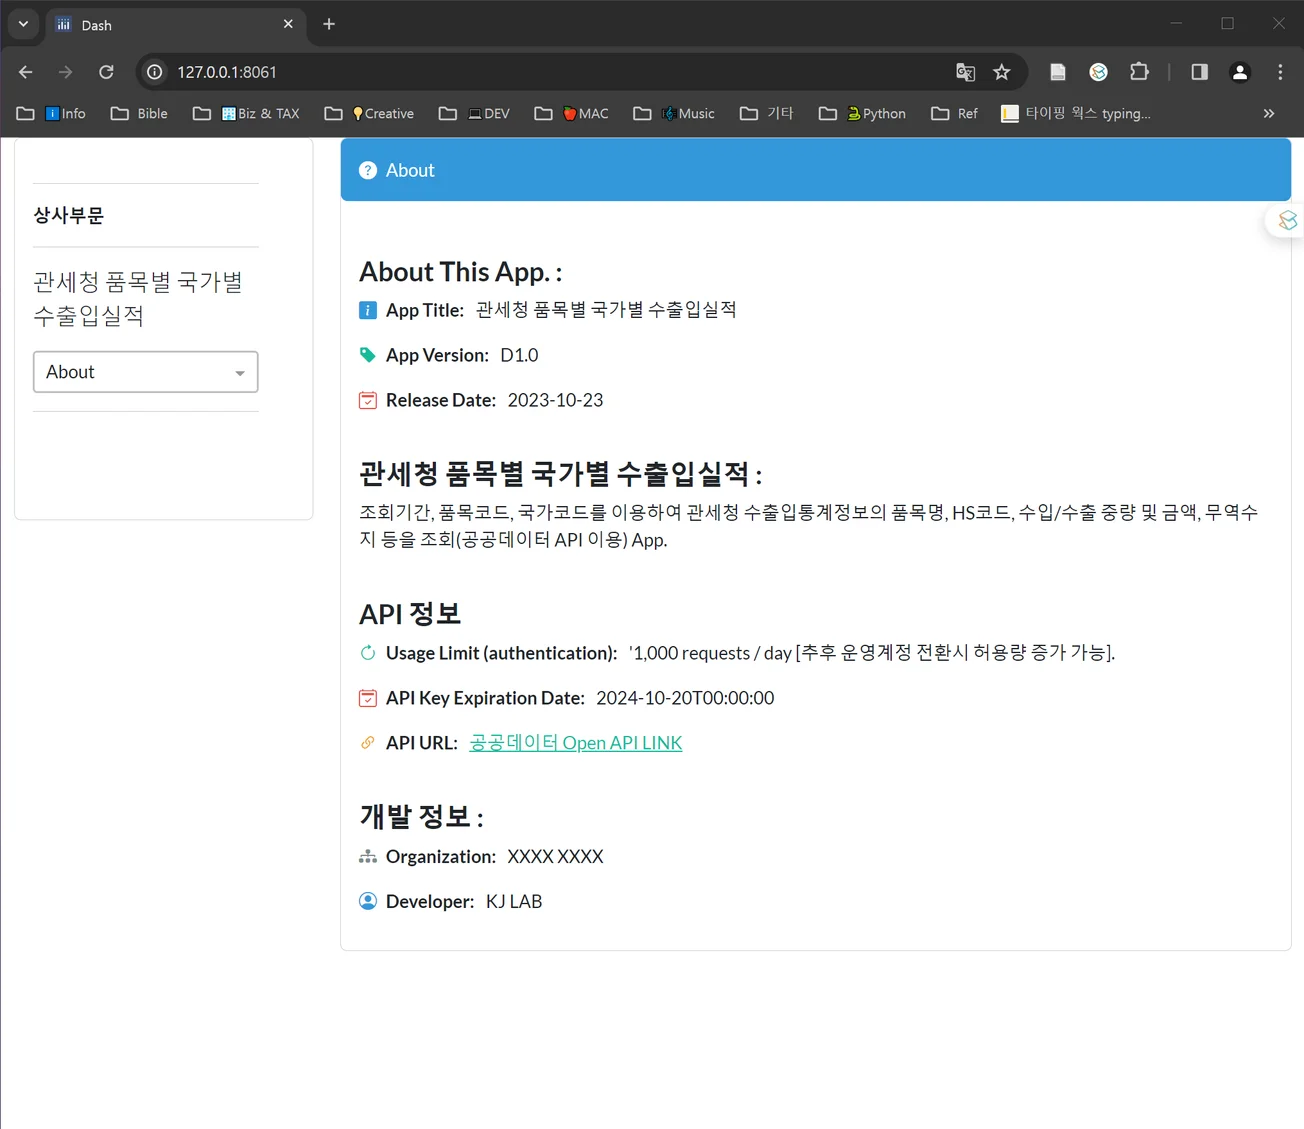The image size is (1304, 1129).
Task: Open the Chrome profile avatar
Action: pyautogui.click(x=1240, y=72)
